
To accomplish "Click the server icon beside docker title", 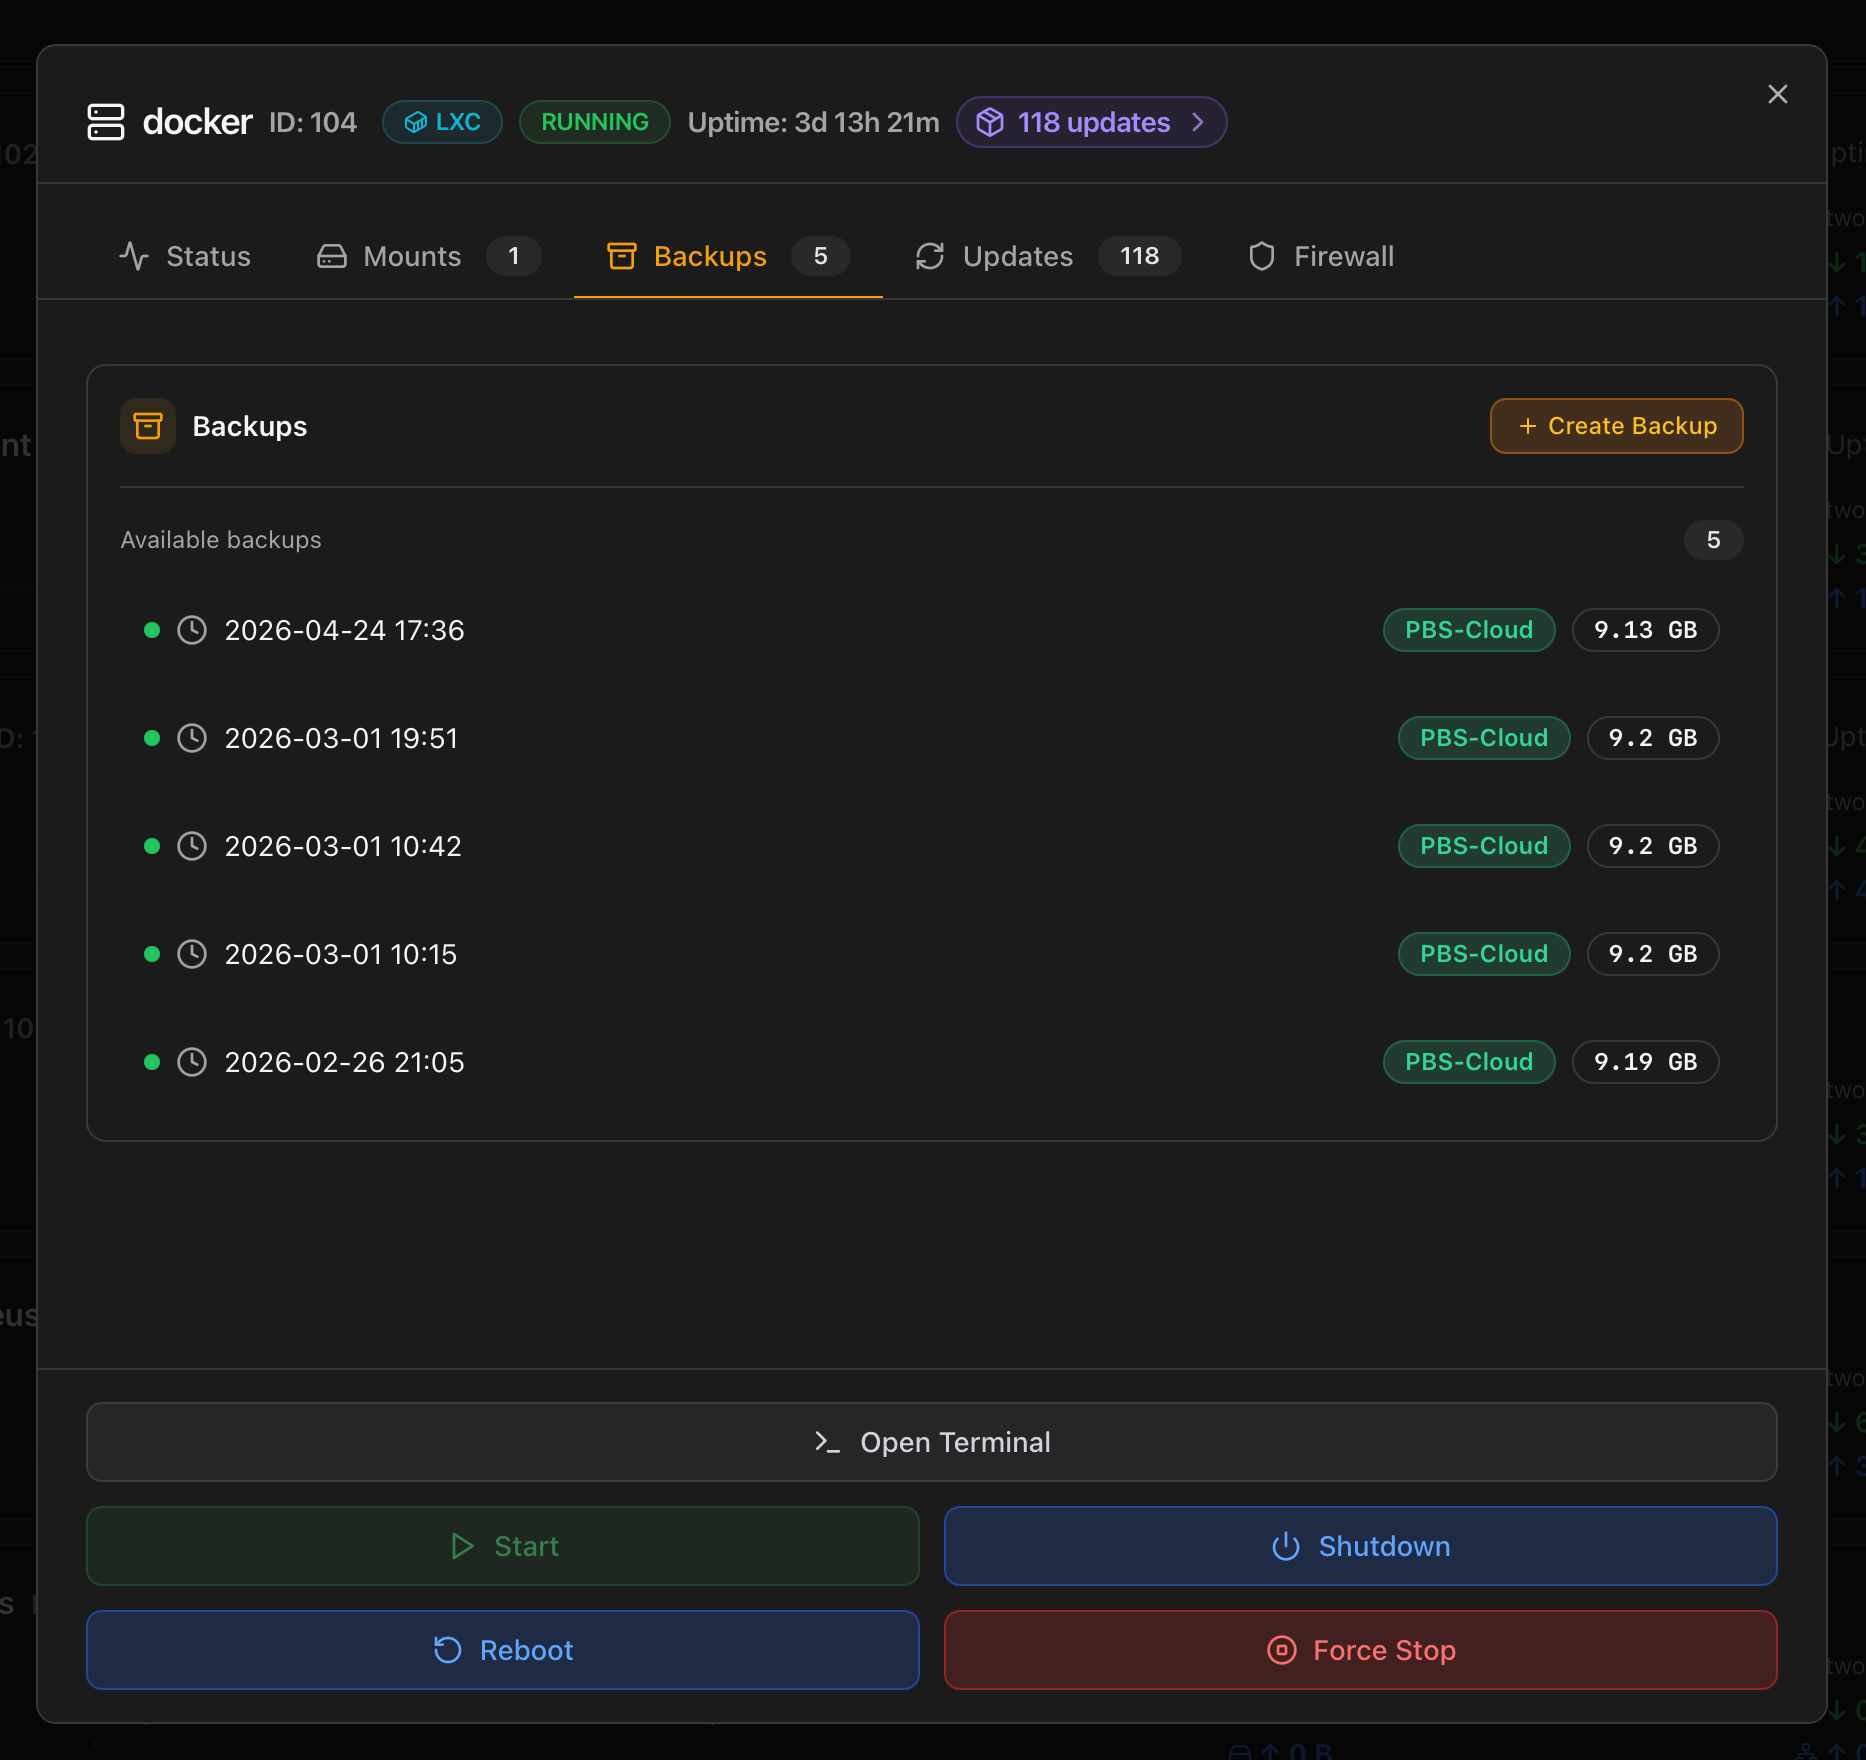I will pyautogui.click(x=106, y=122).
